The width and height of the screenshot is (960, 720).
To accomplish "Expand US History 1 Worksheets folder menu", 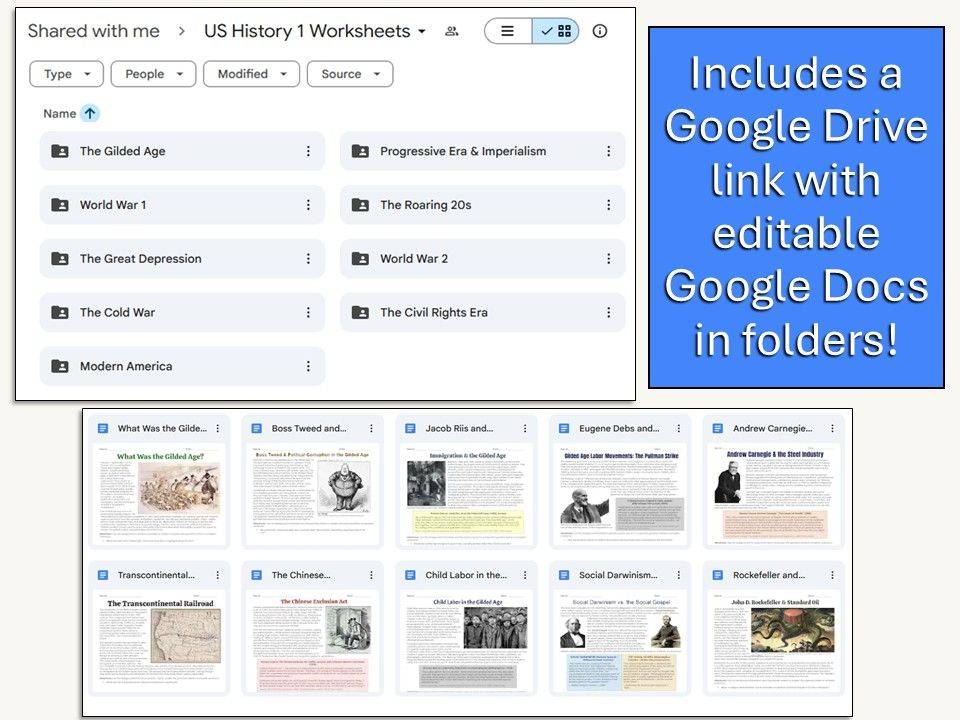I will (315, 31).
